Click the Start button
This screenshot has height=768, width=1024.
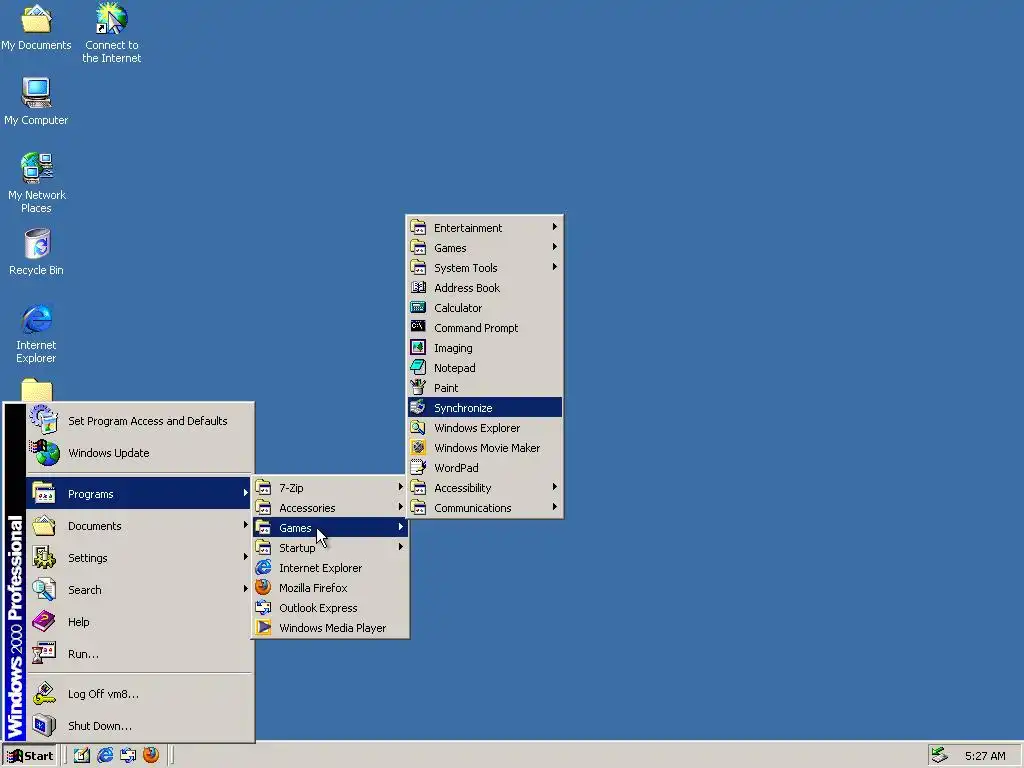coord(30,756)
